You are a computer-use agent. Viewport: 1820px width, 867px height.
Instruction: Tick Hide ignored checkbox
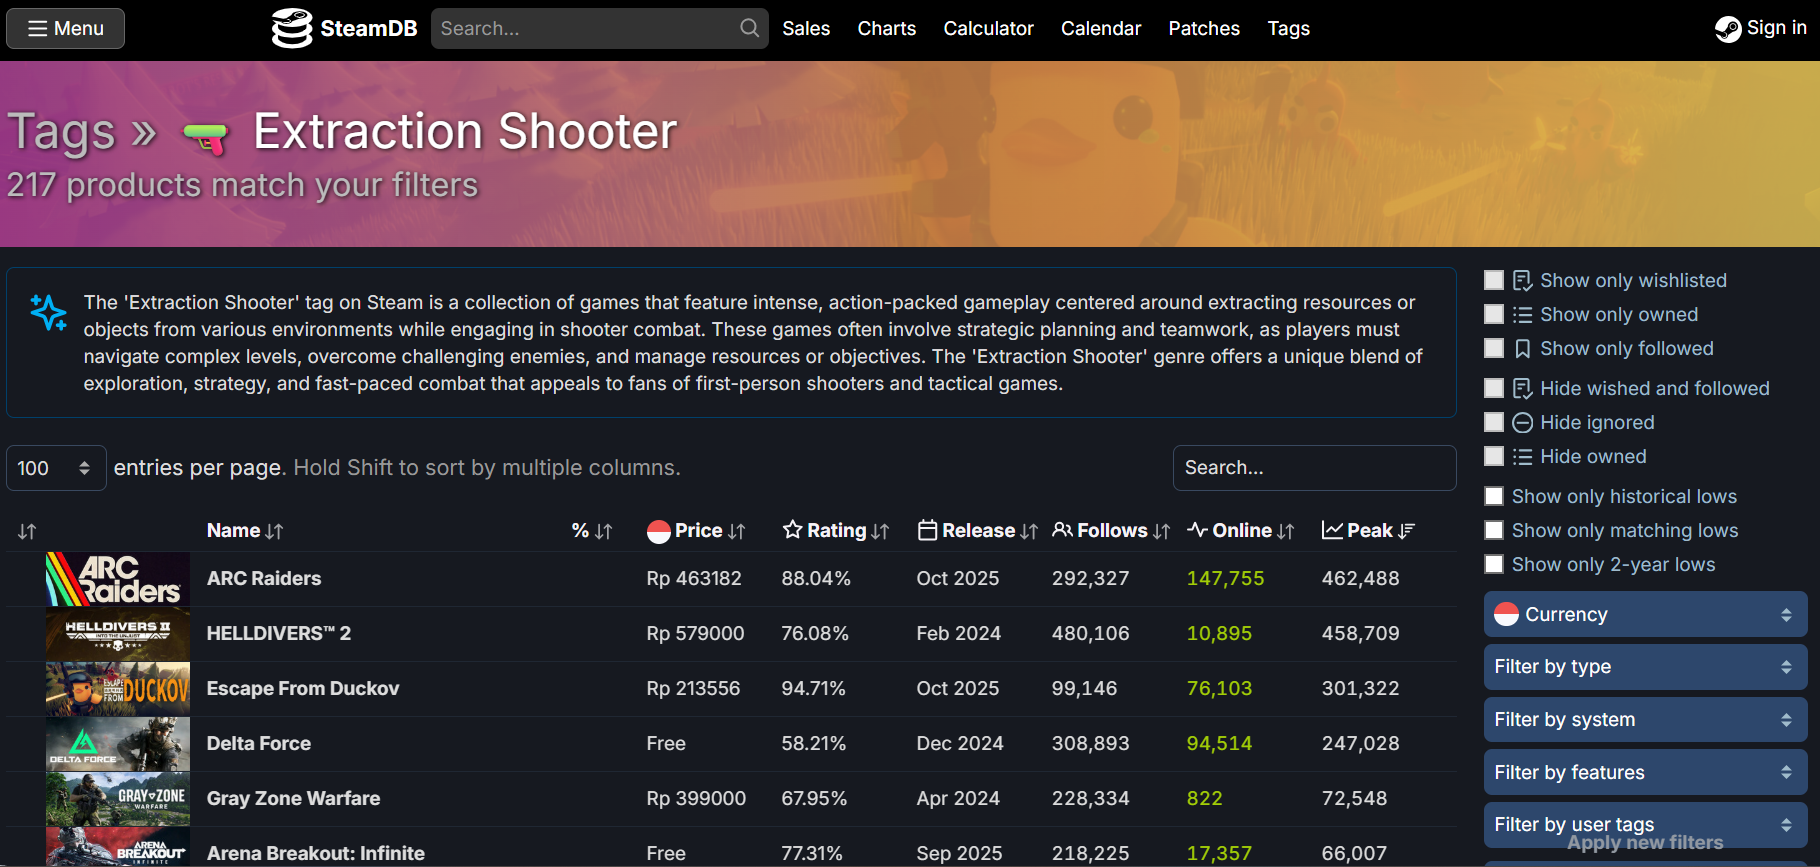(1494, 422)
